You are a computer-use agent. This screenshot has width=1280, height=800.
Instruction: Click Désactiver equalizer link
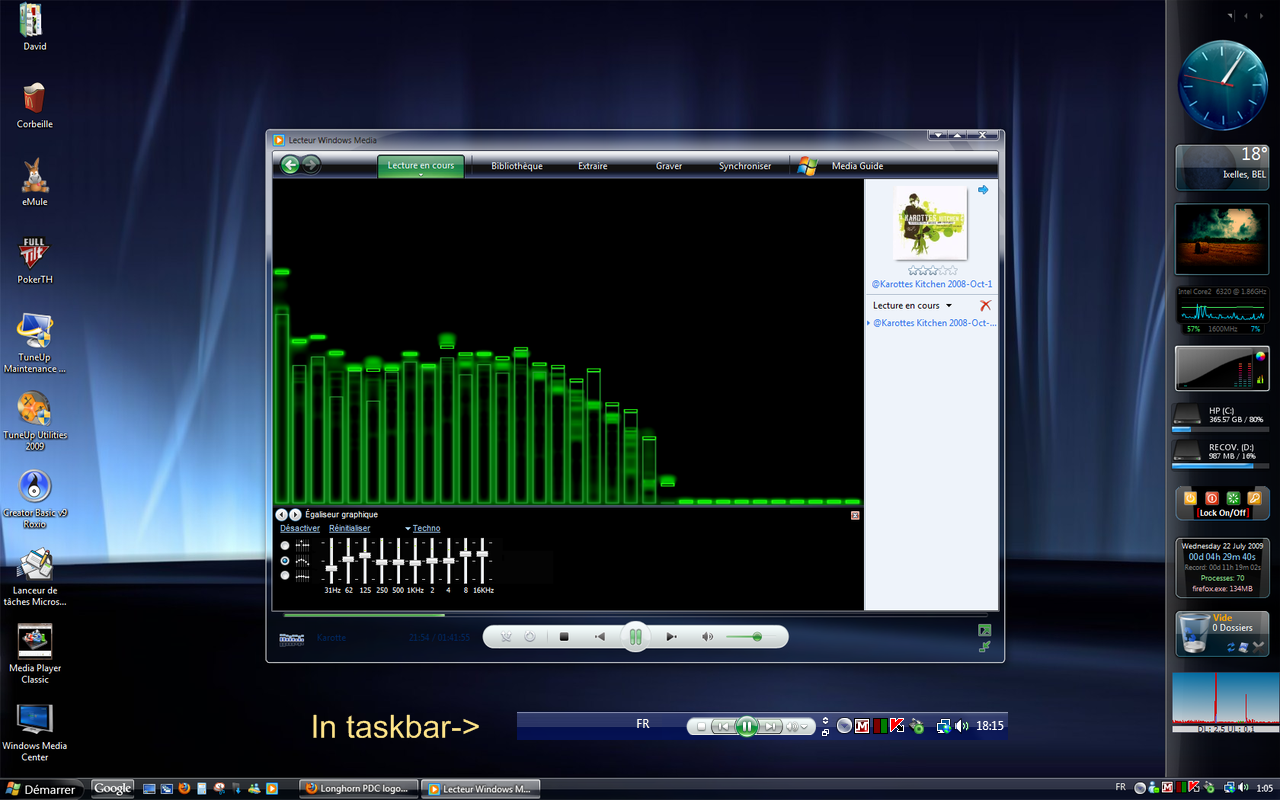(x=300, y=528)
